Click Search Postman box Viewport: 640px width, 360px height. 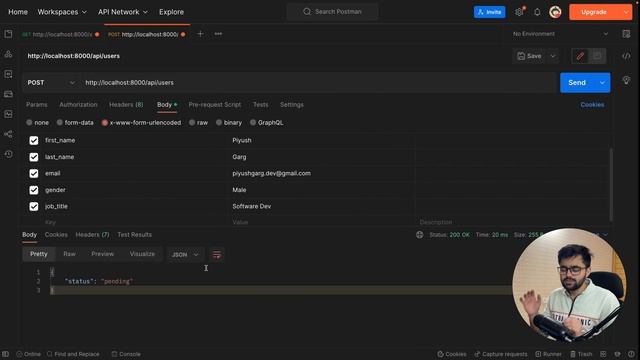click(x=332, y=12)
